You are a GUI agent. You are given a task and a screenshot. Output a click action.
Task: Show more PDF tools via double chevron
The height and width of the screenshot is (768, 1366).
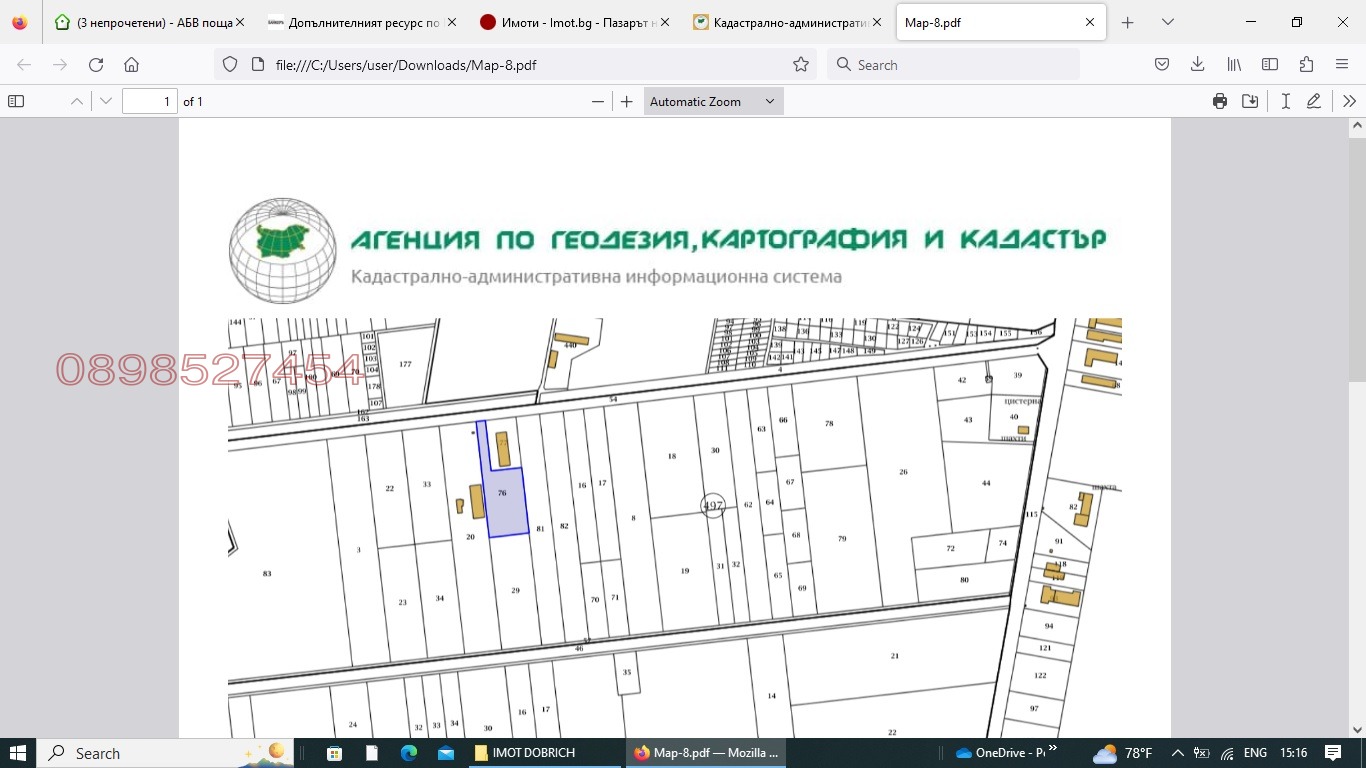pos(1349,101)
